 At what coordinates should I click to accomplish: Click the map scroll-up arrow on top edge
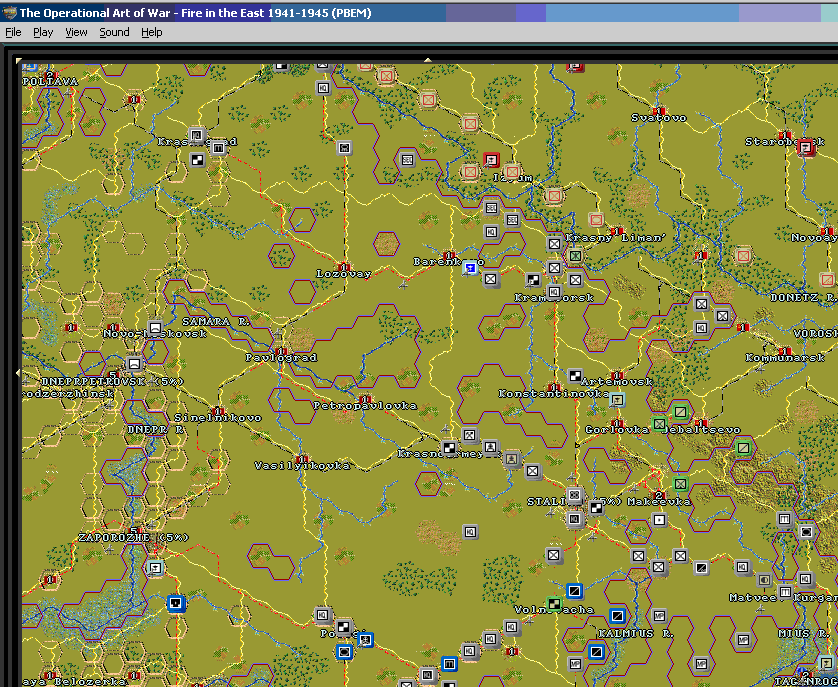[x=427, y=60]
